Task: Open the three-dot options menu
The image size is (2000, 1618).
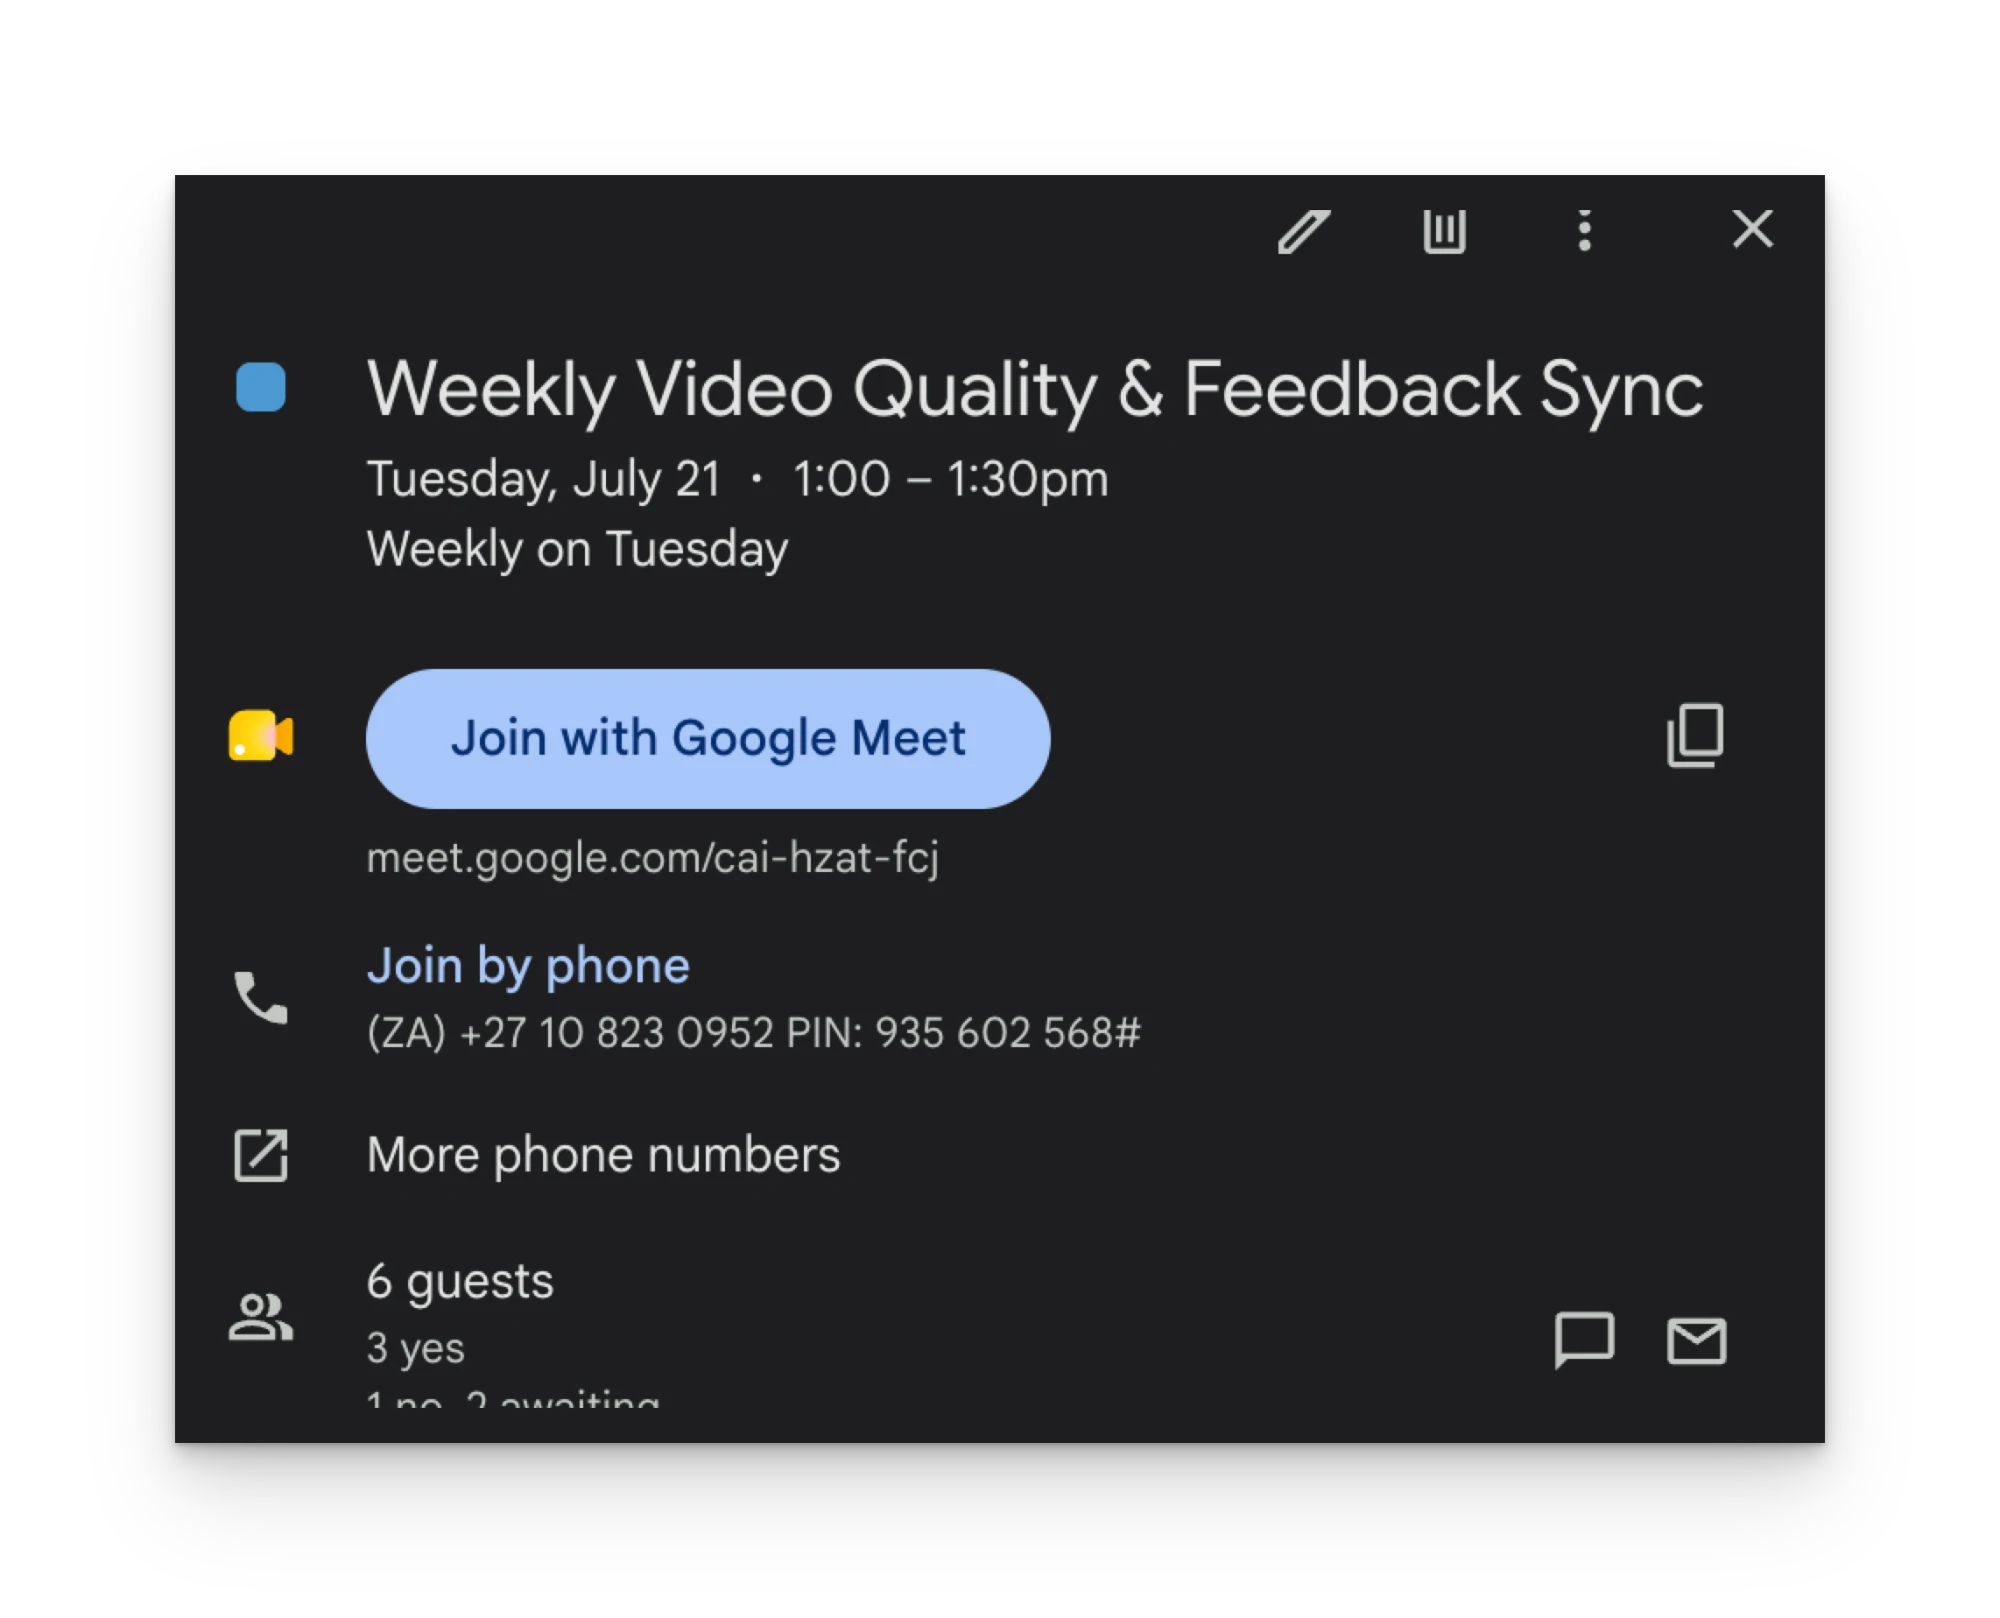Action: click(1584, 231)
